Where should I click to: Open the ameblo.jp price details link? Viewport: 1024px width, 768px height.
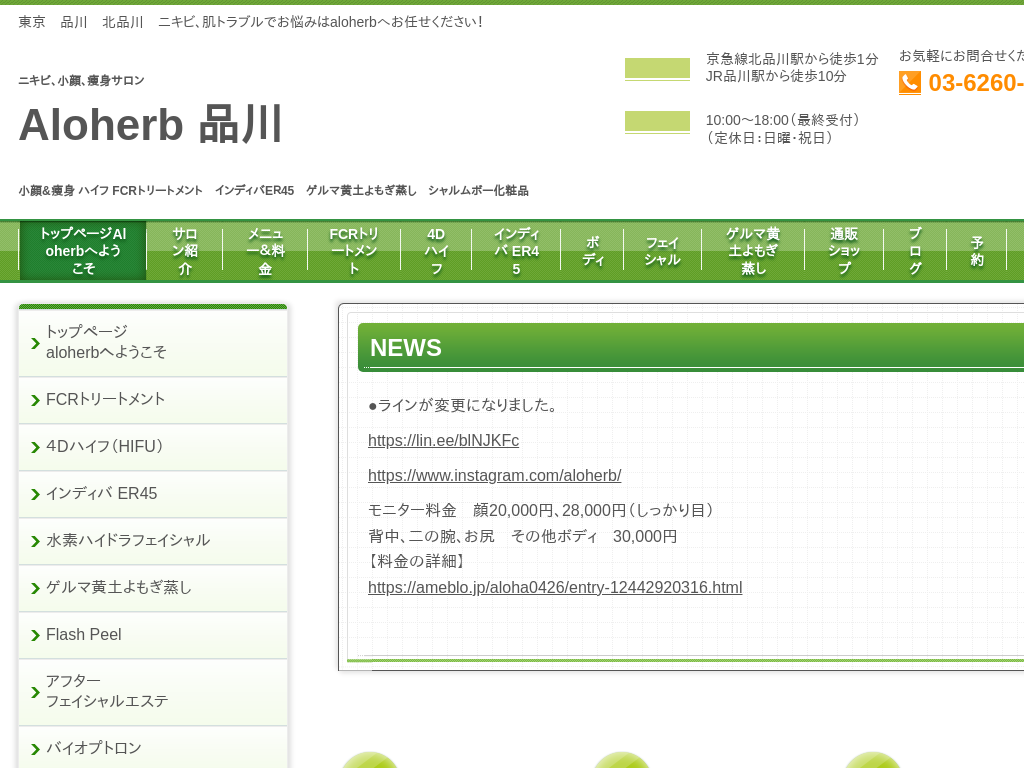[x=555, y=588]
